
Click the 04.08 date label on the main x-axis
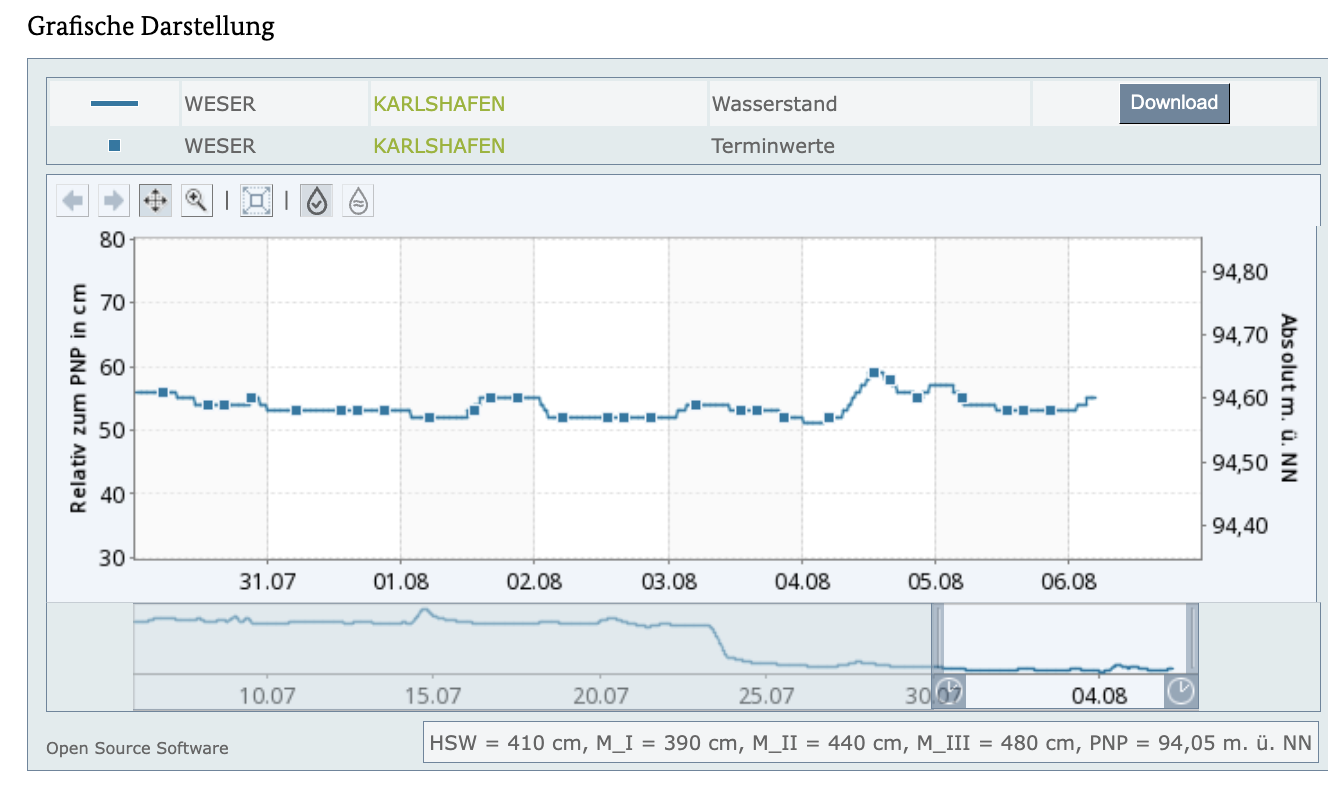[801, 580]
